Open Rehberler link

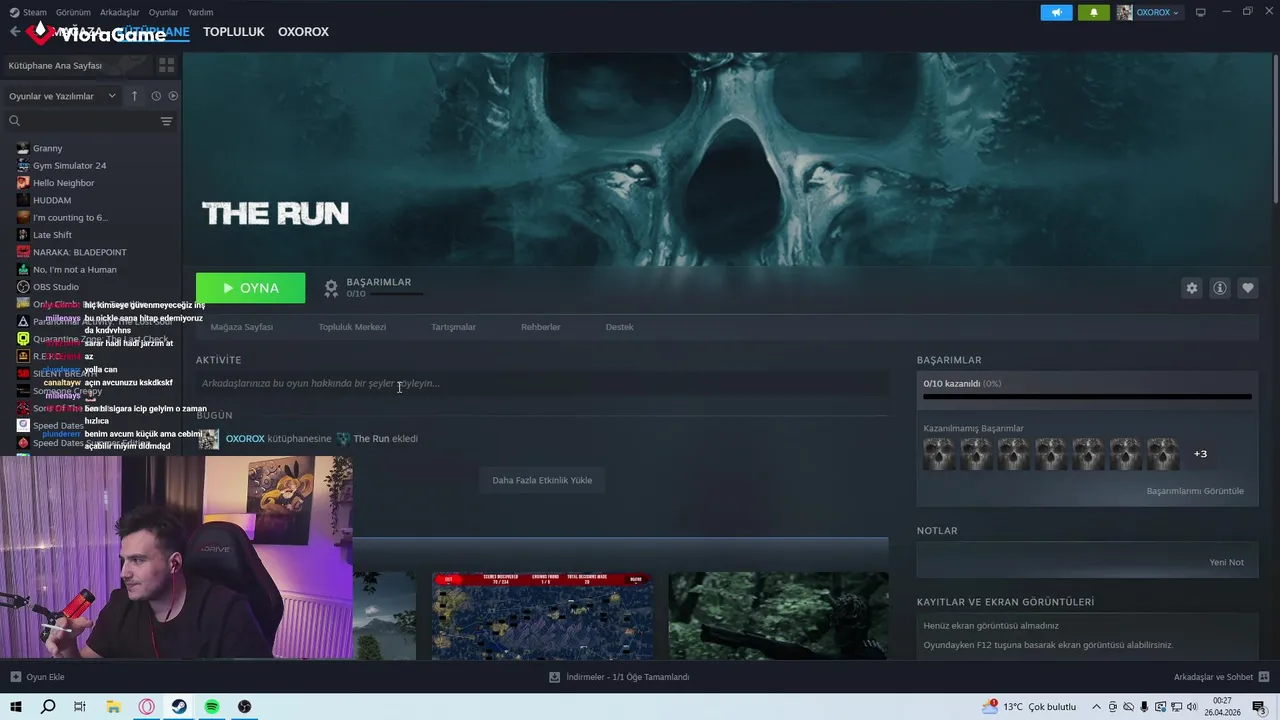click(x=540, y=327)
